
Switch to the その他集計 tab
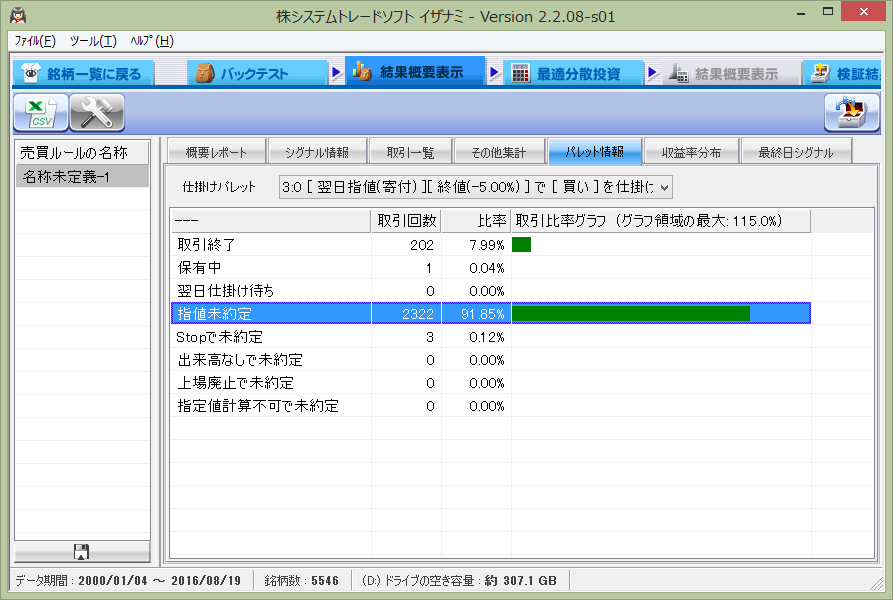coord(499,152)
